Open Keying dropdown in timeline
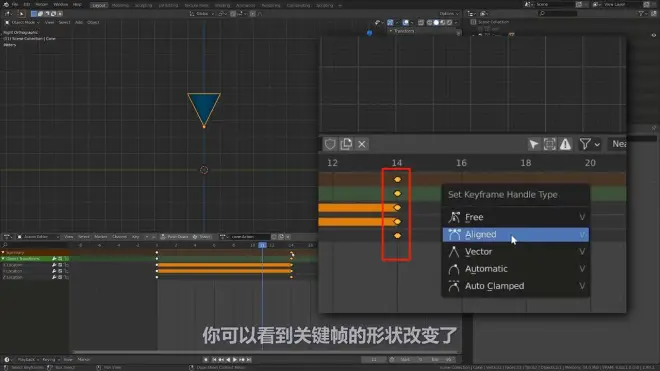 click(x=50, y=360)
